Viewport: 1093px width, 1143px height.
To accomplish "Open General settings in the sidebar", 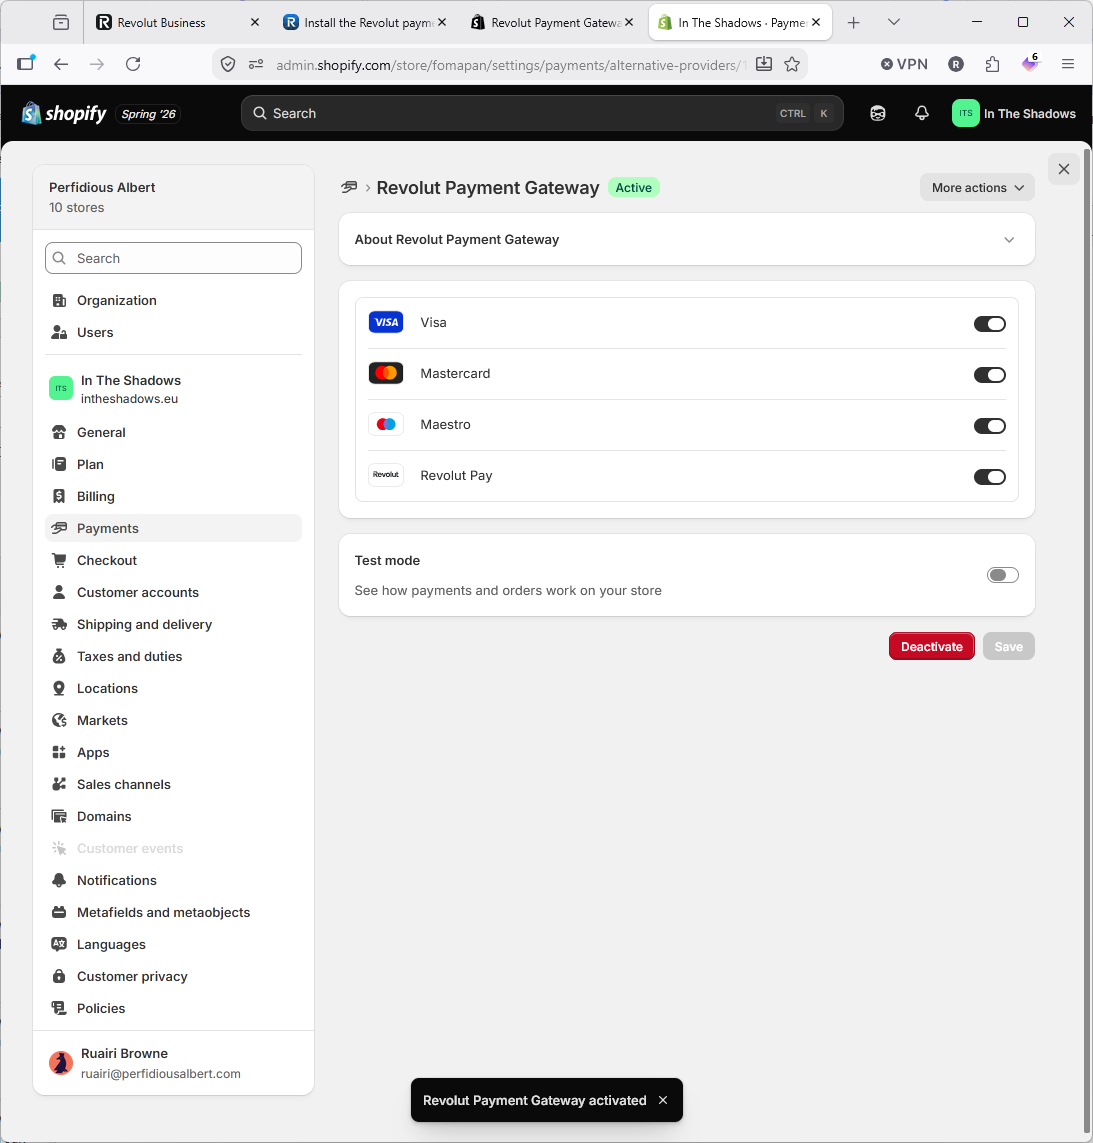I will pos(174,432).
